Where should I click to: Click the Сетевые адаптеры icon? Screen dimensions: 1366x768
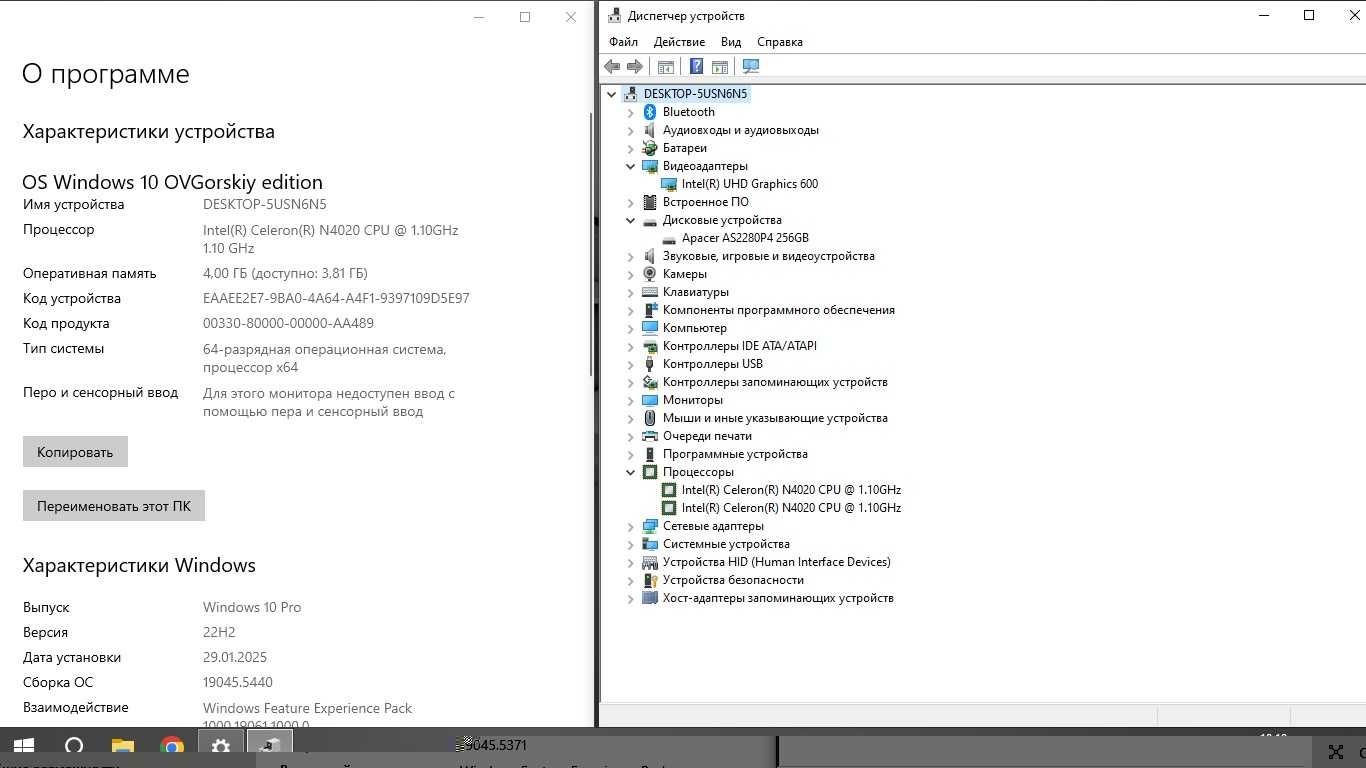pyautogui.click(x=650, y=526)
